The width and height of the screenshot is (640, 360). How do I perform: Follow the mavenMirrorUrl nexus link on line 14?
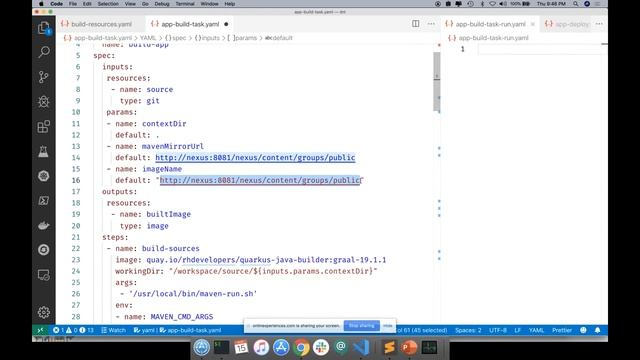(255, 158)
